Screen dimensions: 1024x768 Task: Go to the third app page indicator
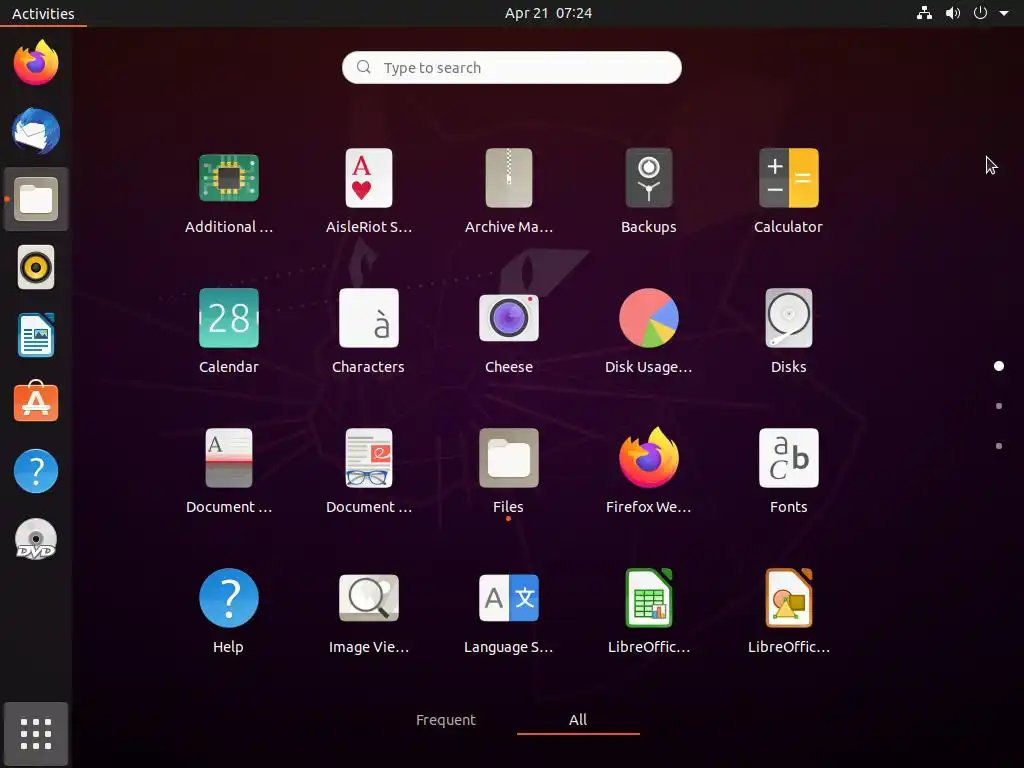(999, 446)
